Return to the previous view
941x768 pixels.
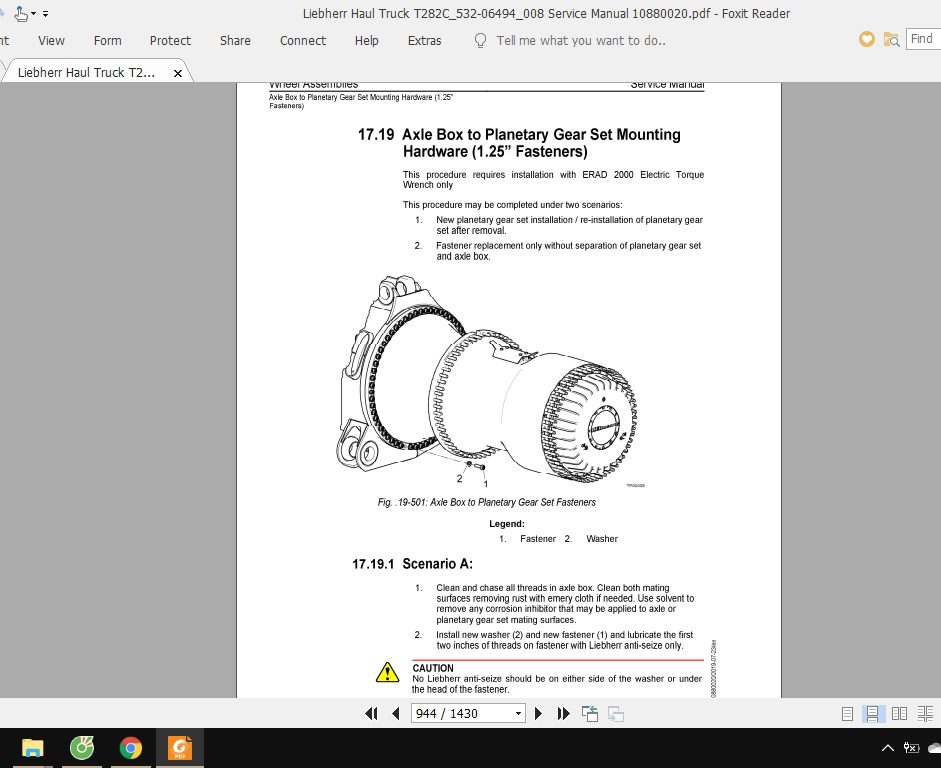pyautogui.click(x=589, y=713)
